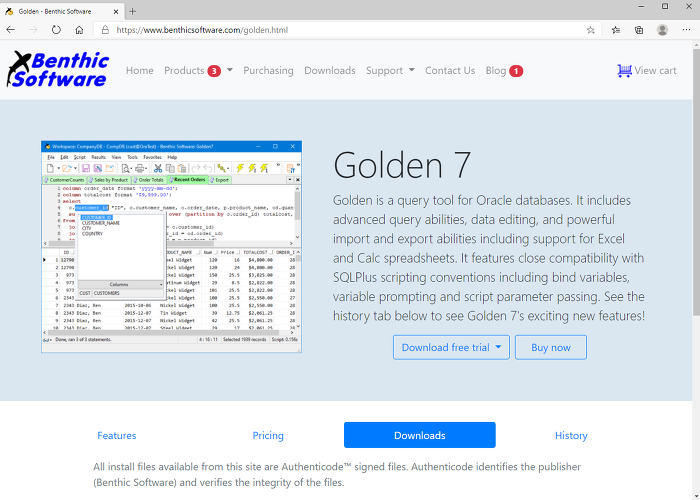Open the browser home page icon

pyautogui.click(x=79, y=30)
